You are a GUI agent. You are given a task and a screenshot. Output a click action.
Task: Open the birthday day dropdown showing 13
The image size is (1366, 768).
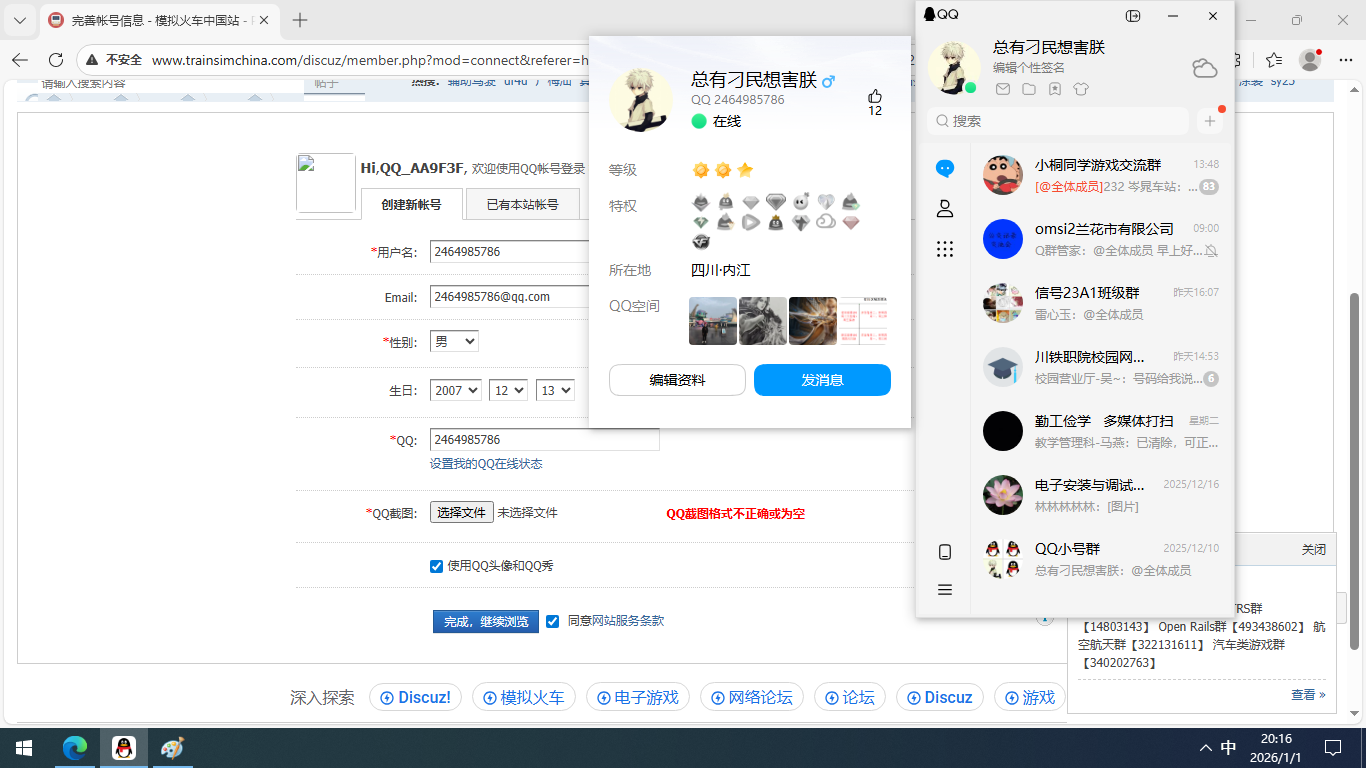[555, 391]
